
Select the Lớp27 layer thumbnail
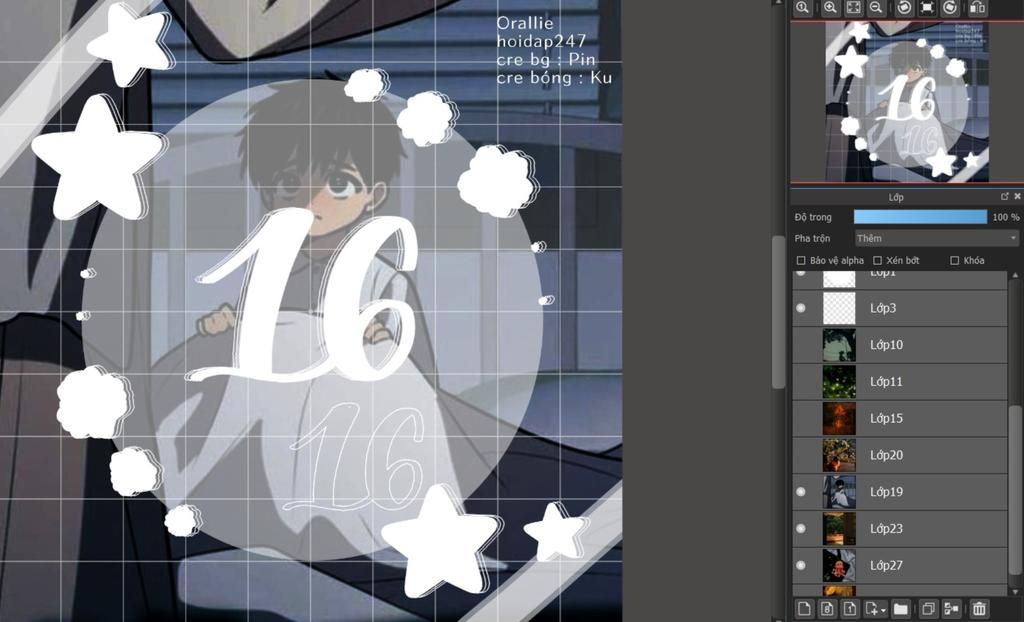pyautogui.click(x=839, y=566)
